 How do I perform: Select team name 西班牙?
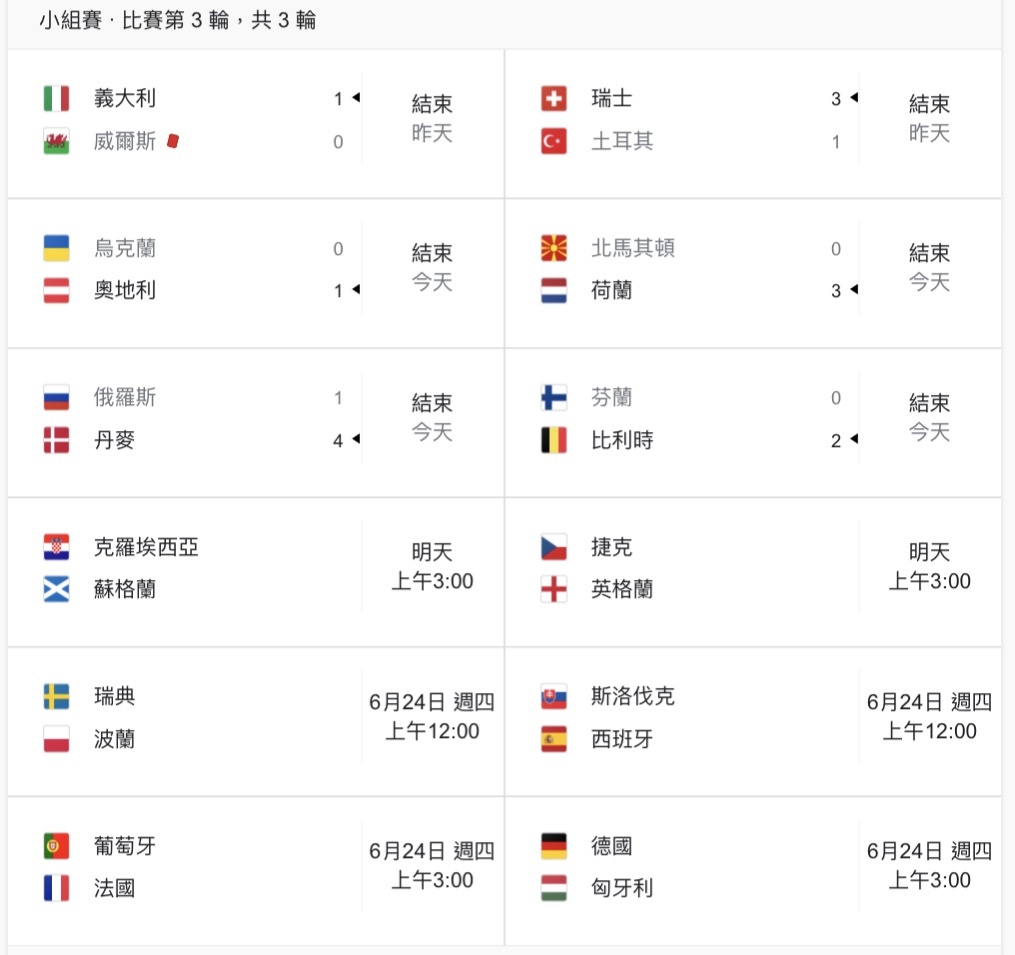tap(621, 739)
